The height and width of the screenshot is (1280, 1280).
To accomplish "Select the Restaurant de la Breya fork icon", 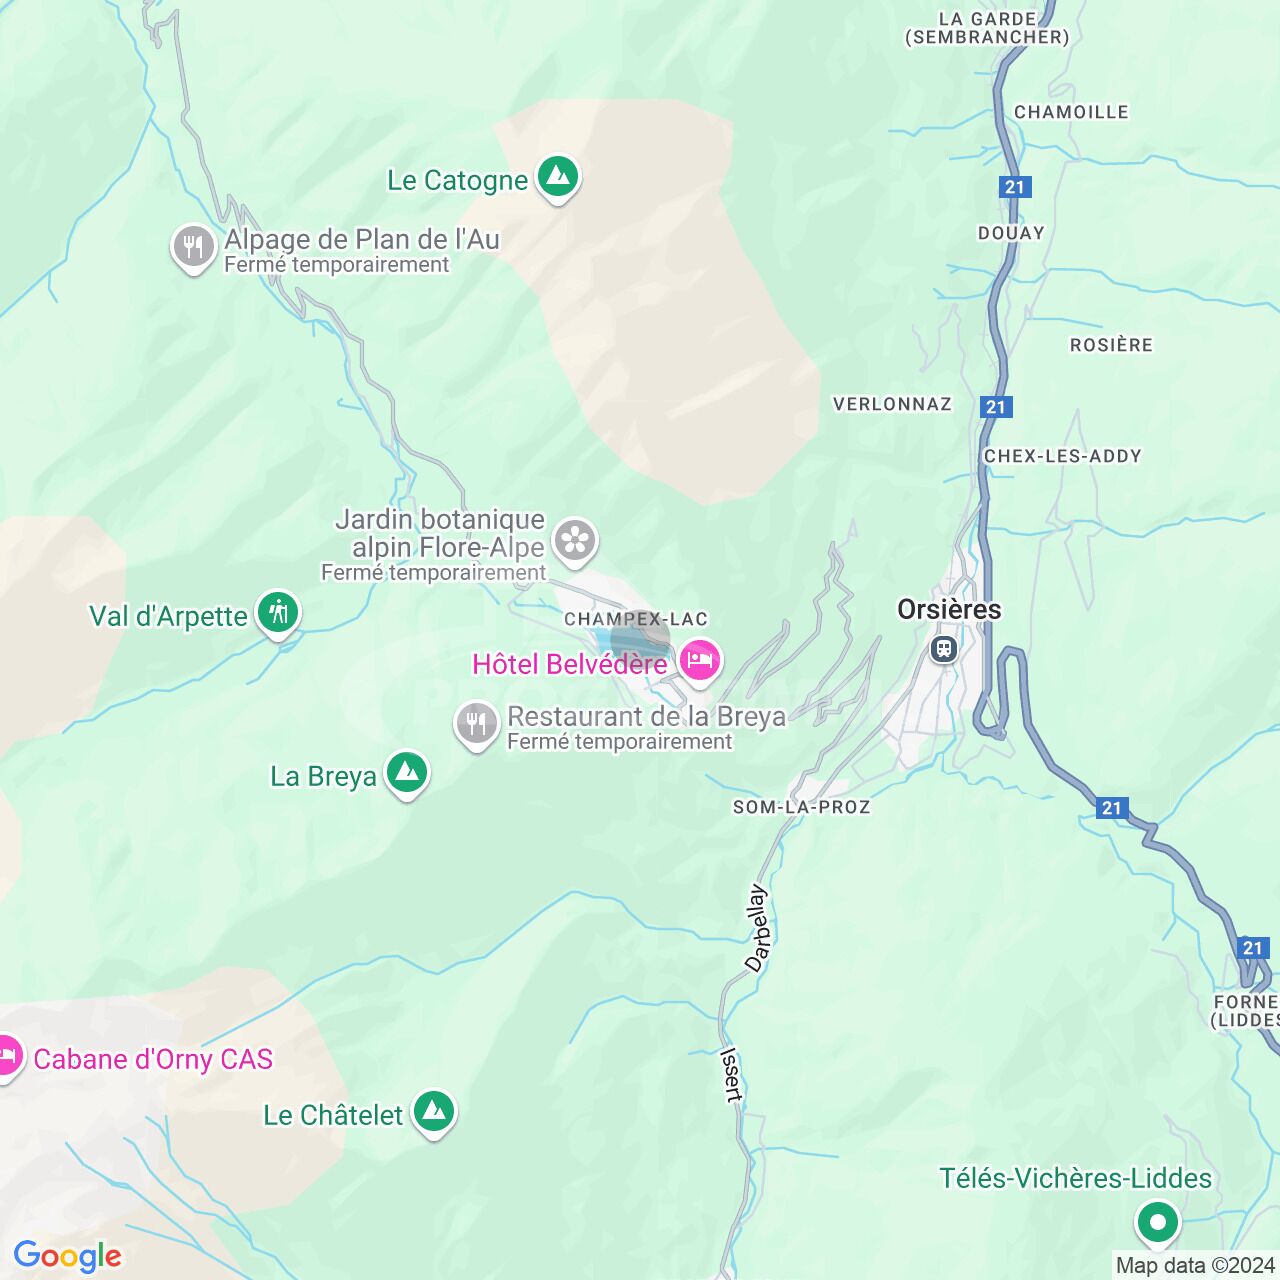I will (476, 725).
